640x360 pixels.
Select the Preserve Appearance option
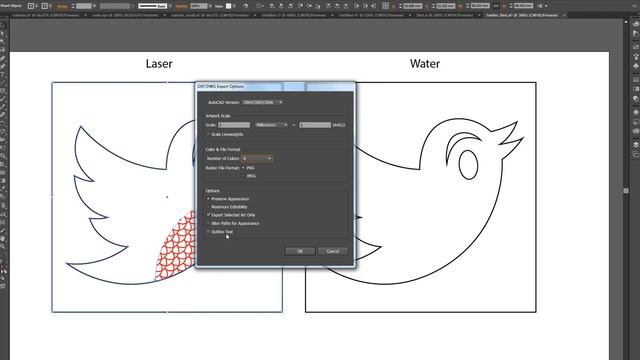pos(208,199)
